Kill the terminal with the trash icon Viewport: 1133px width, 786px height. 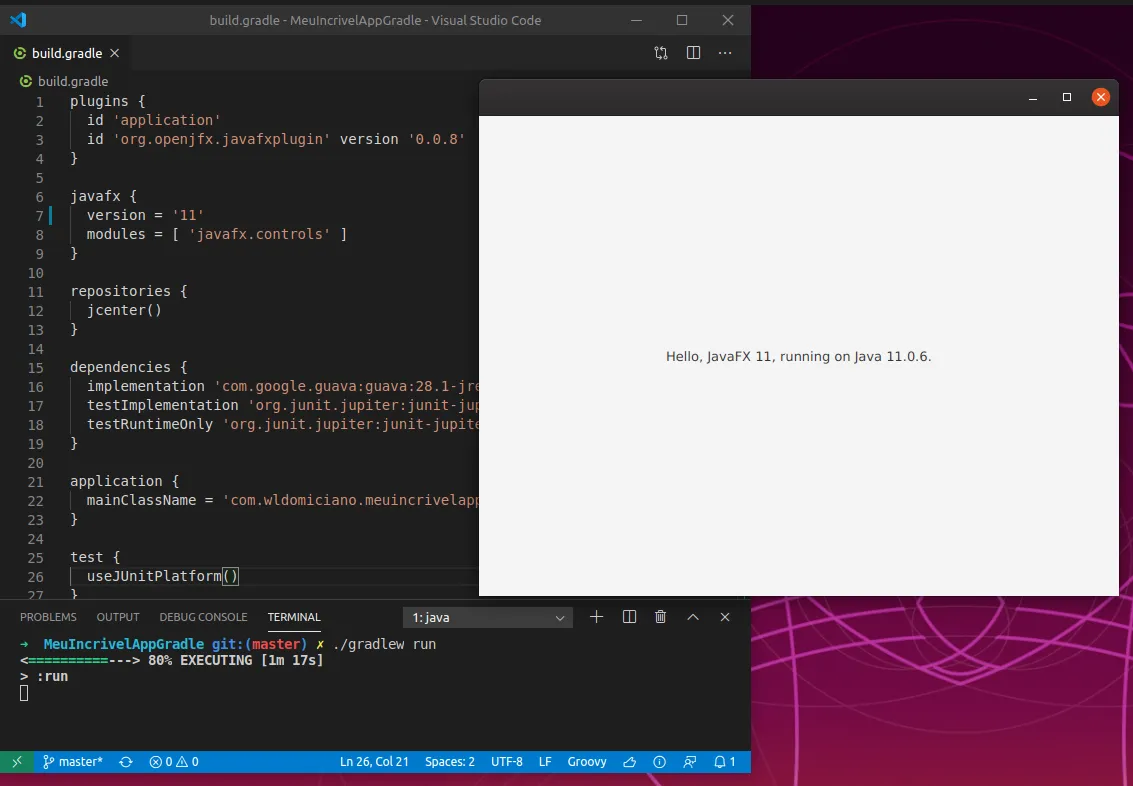point(660,617)
